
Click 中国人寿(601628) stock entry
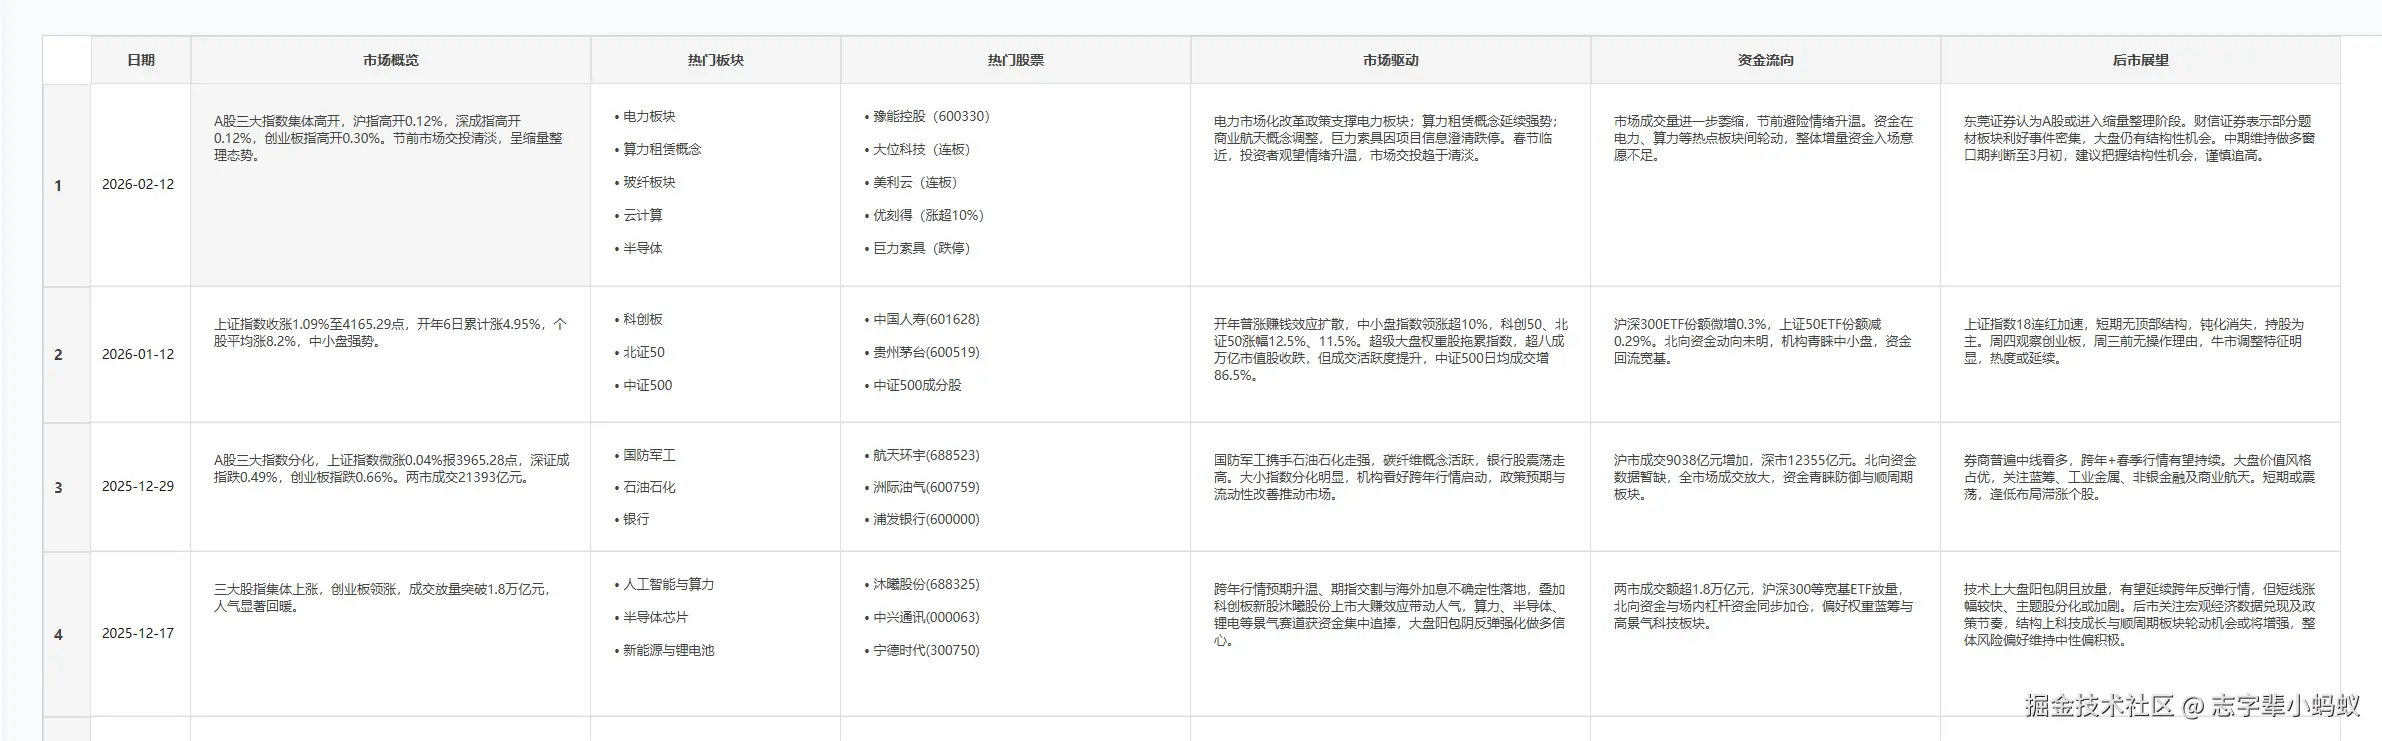click(x=923, y=319)
